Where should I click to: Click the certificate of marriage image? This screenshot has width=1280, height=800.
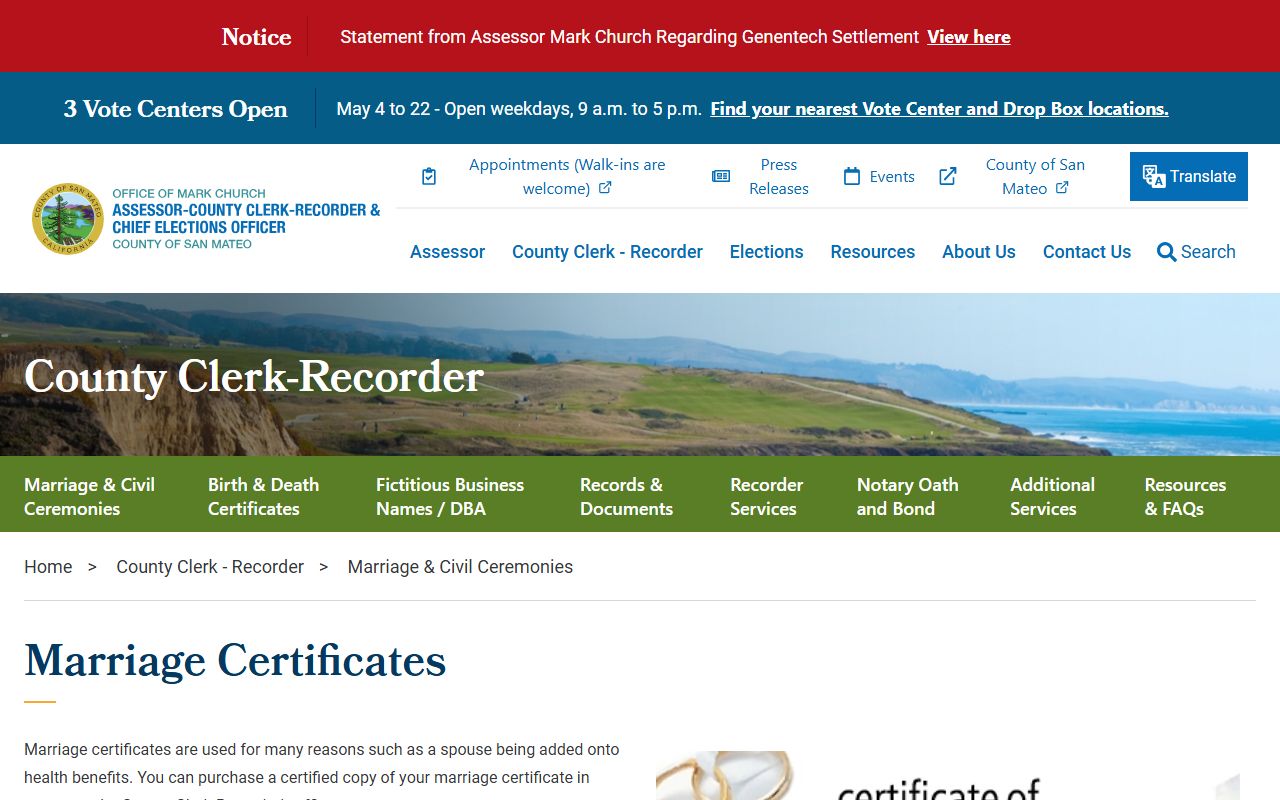(x=948, y=776)
